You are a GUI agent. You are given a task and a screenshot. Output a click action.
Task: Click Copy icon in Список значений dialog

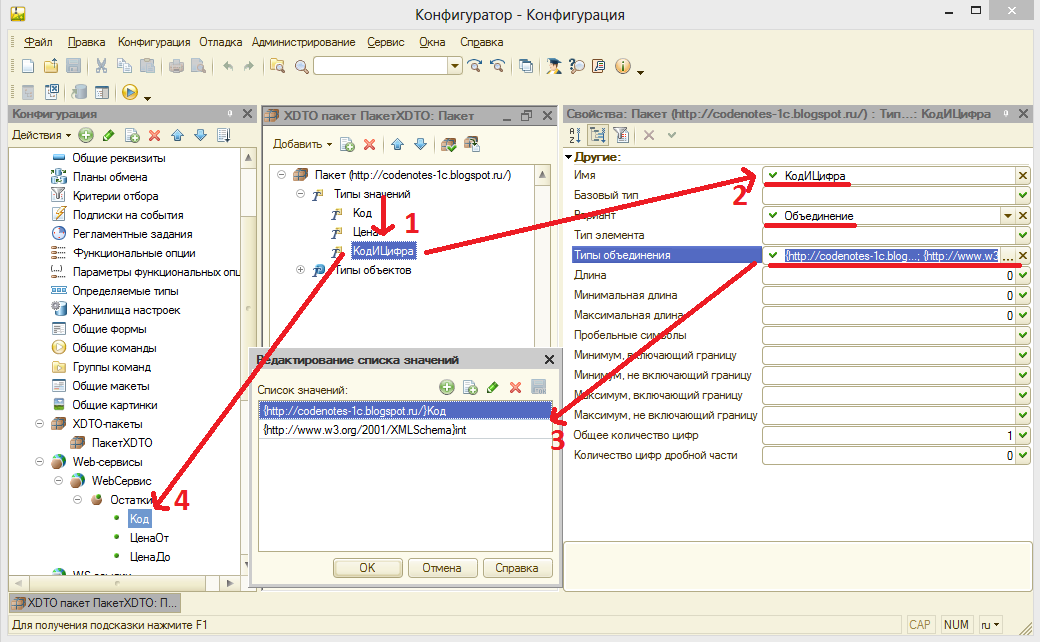[x=470, y=387]
